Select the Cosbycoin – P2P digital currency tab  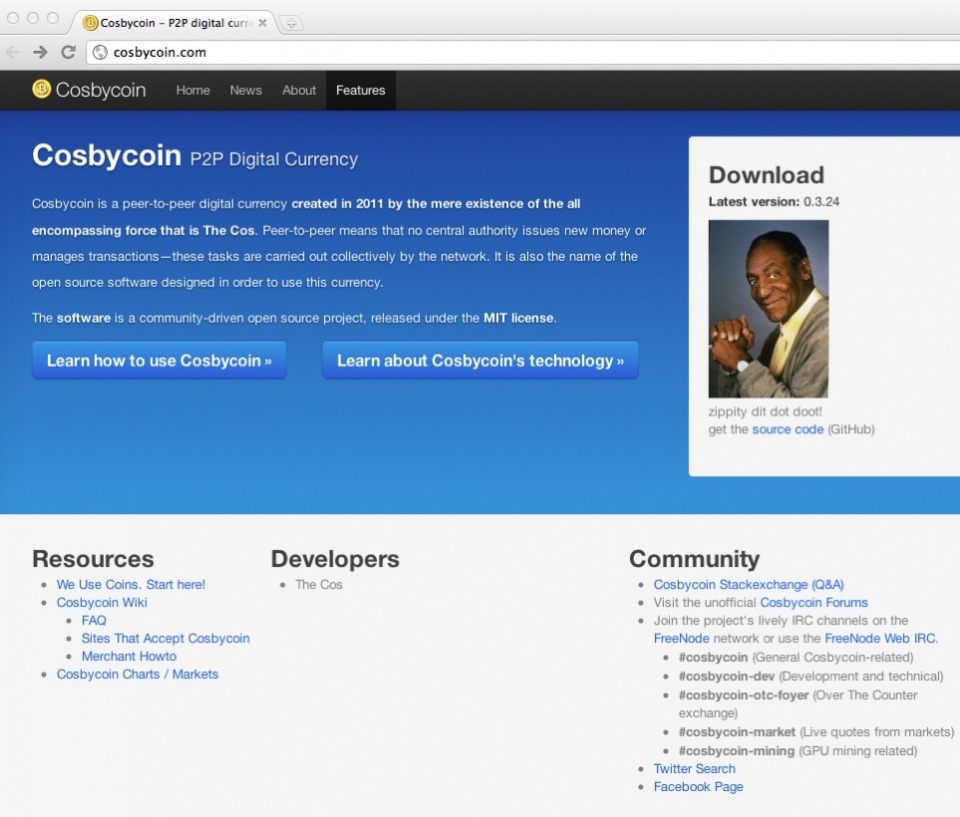click(x=176, y=23)
